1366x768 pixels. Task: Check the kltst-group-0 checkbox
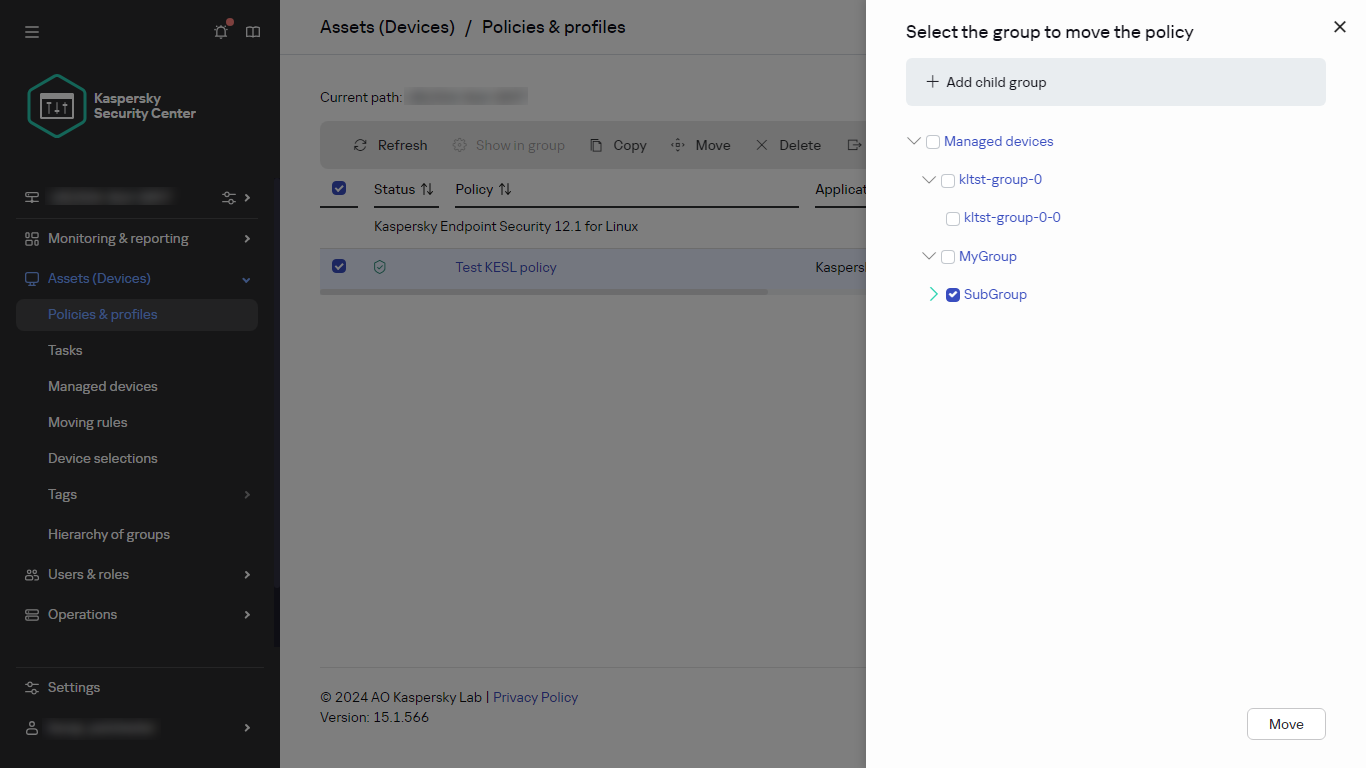pos(947,180)
